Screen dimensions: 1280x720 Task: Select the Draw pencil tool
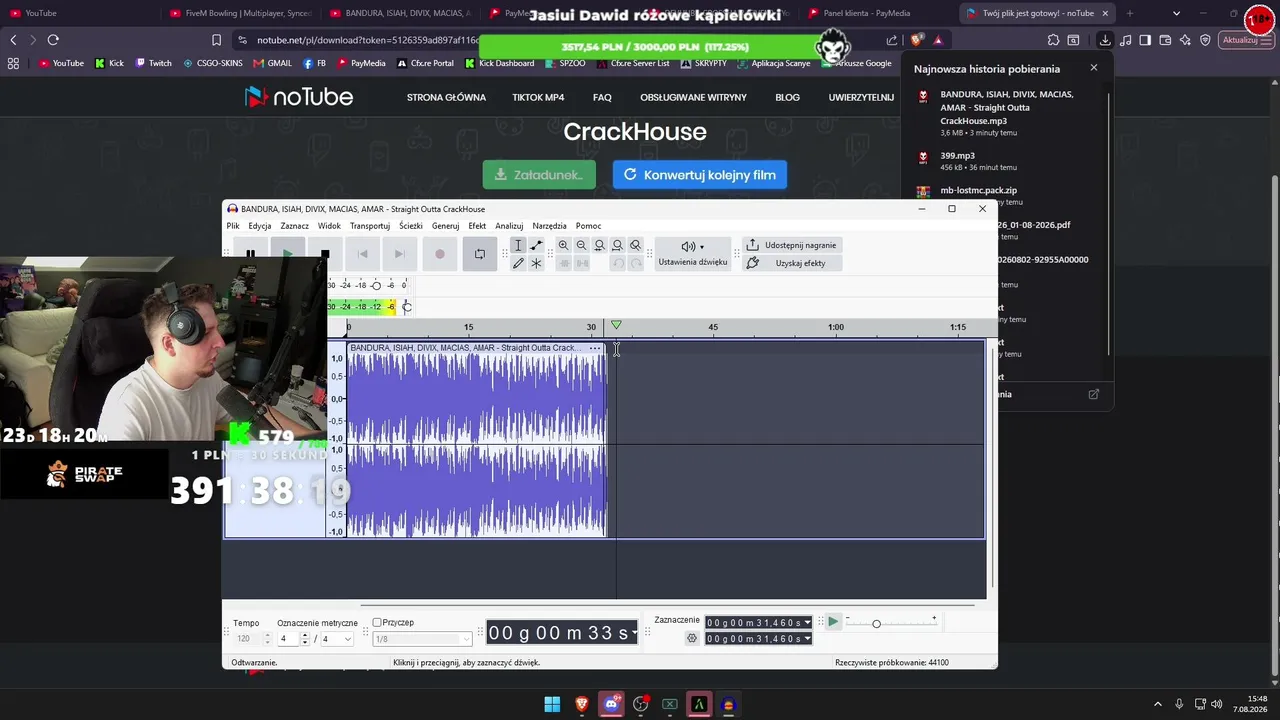click(x=518, y=263)
